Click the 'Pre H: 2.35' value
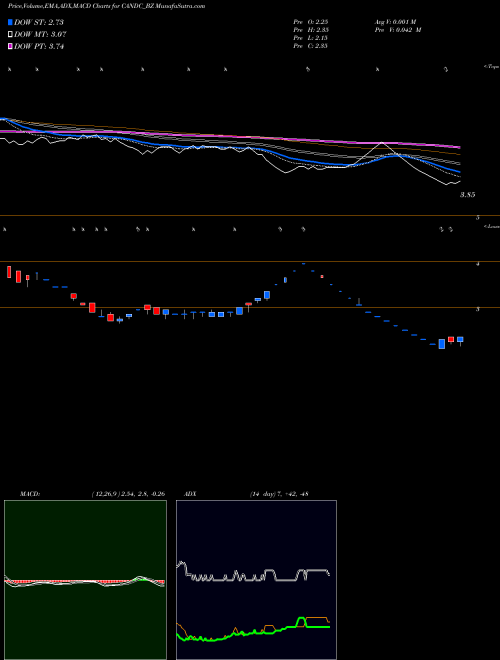Viewport: 500px width, 660px height. (311, 30)
